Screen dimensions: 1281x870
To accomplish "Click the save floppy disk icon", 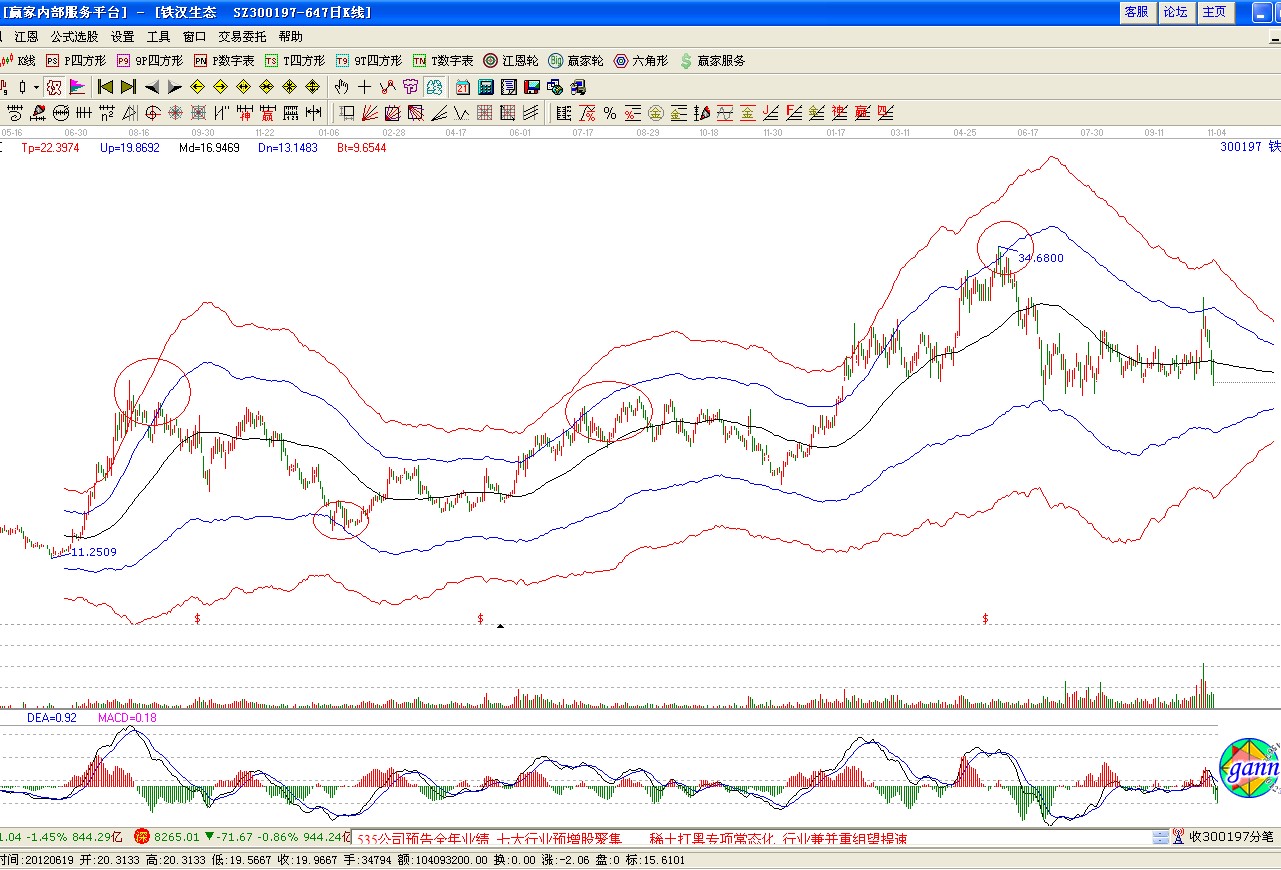I will [x=531, y=87].
